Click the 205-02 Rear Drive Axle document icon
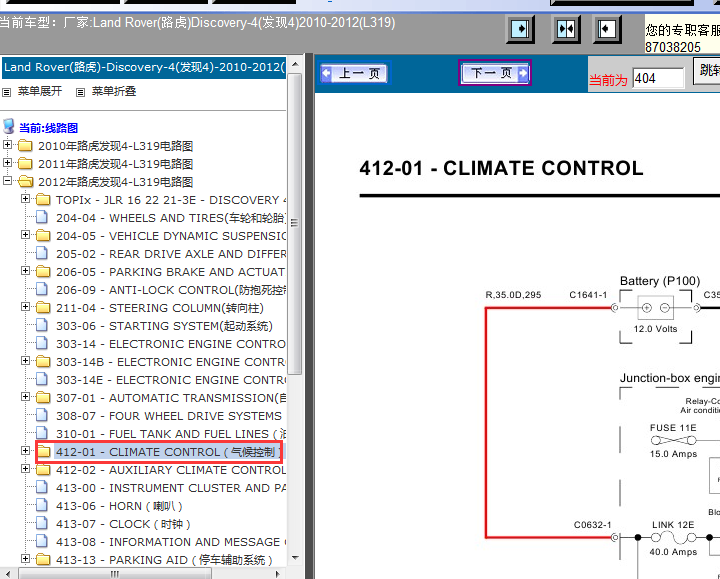 [42, 253]
